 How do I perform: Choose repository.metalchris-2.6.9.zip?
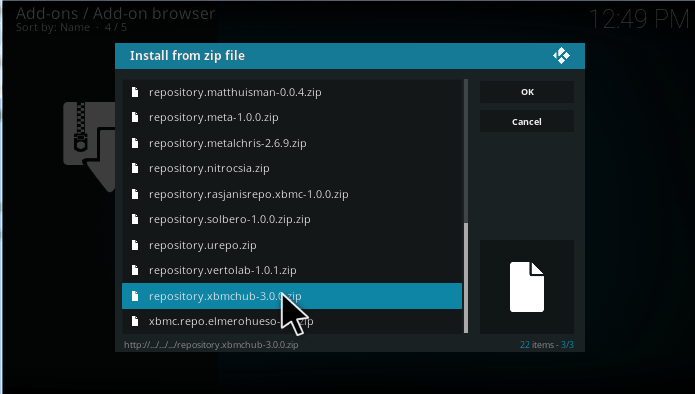coord(292,143)
